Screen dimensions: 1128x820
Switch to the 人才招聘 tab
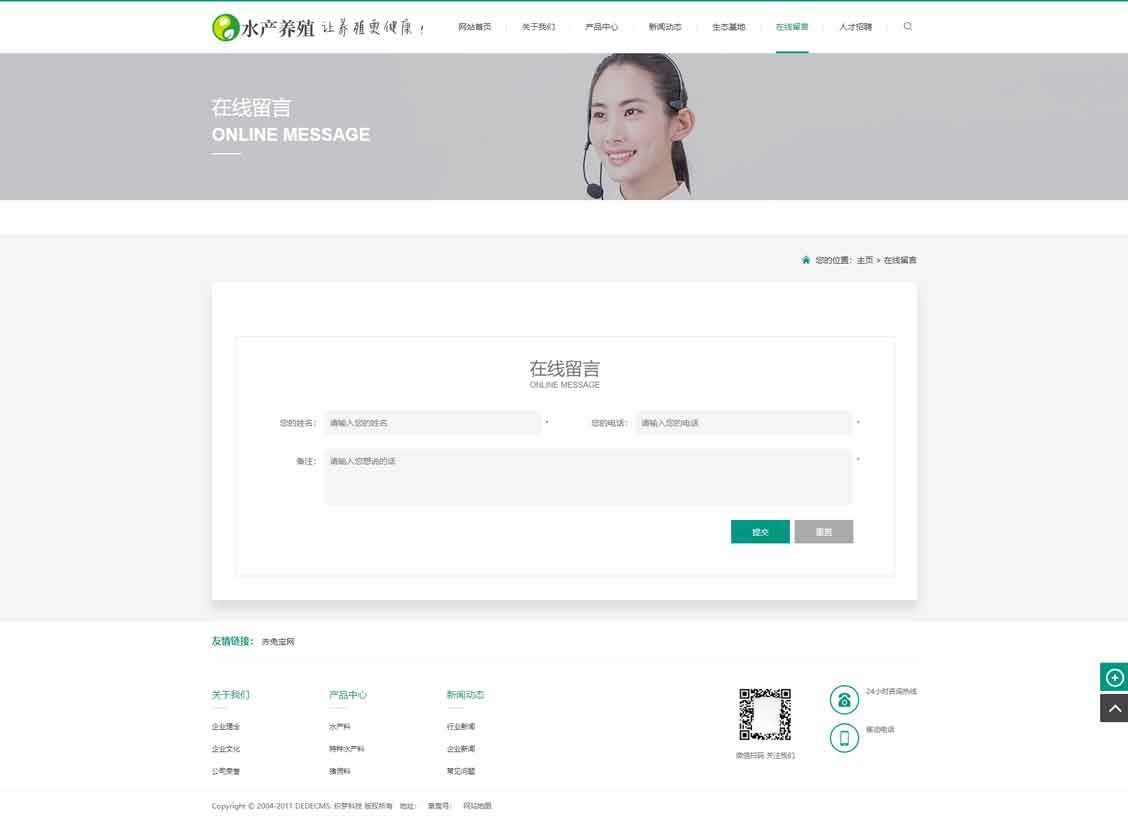point(855,27)
